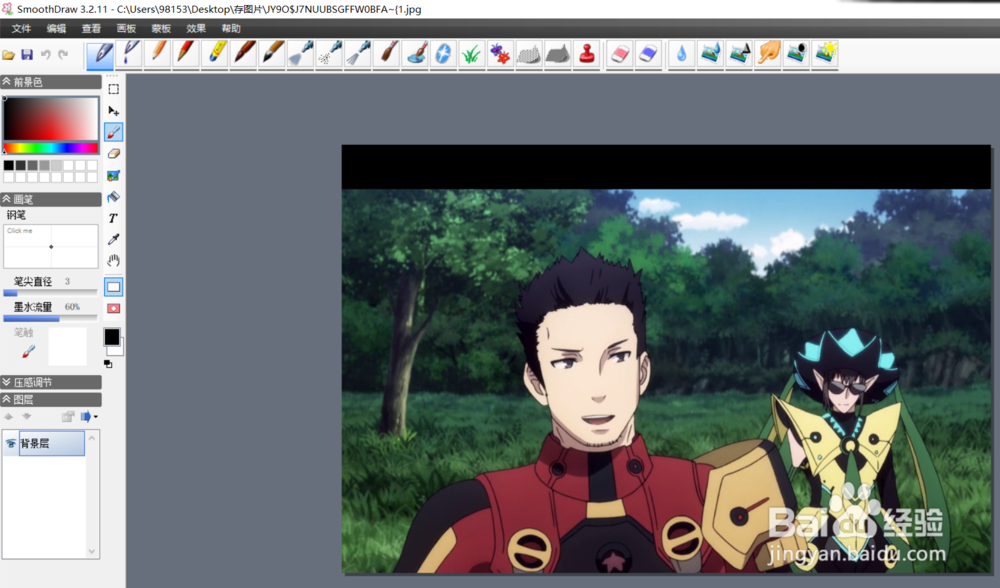Adjust the 笔尖直径 slider
This screenshot has width=1000, height=588.
point(50,293)
